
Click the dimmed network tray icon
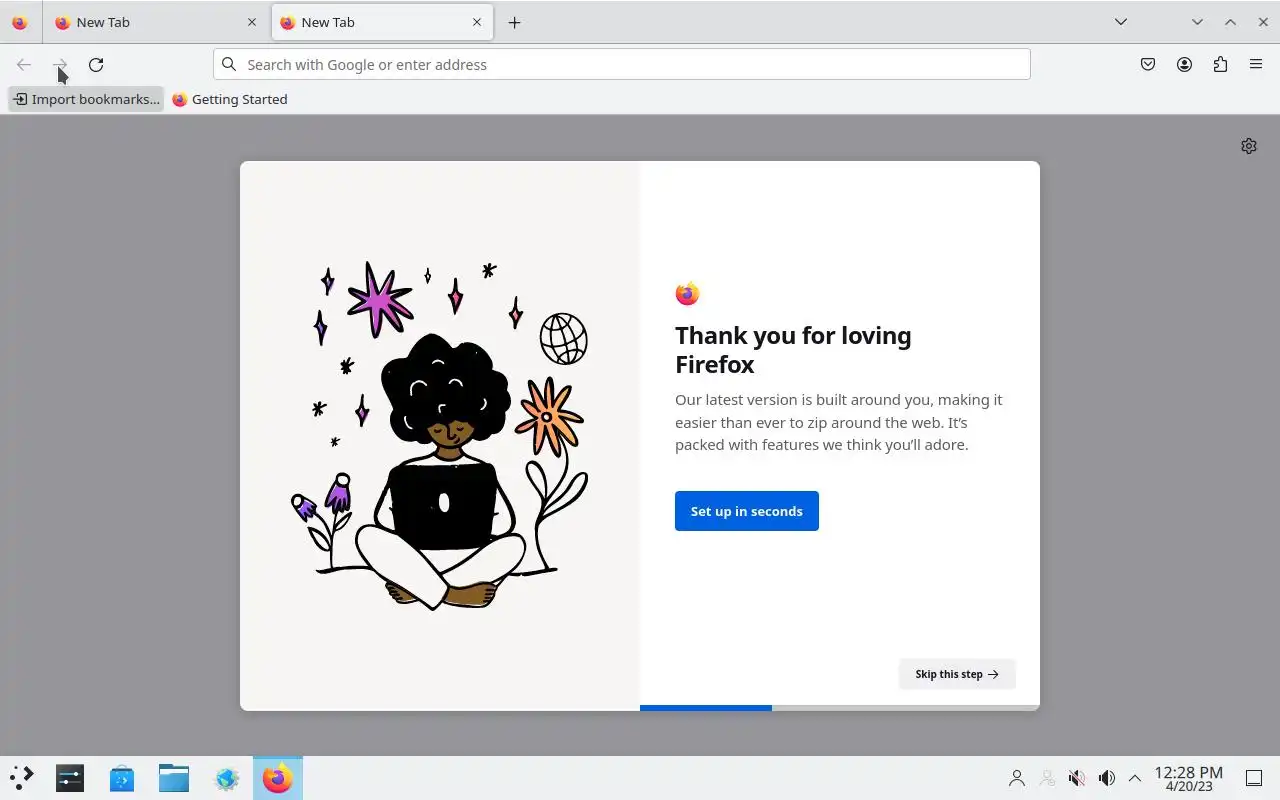pos(1047,778)
